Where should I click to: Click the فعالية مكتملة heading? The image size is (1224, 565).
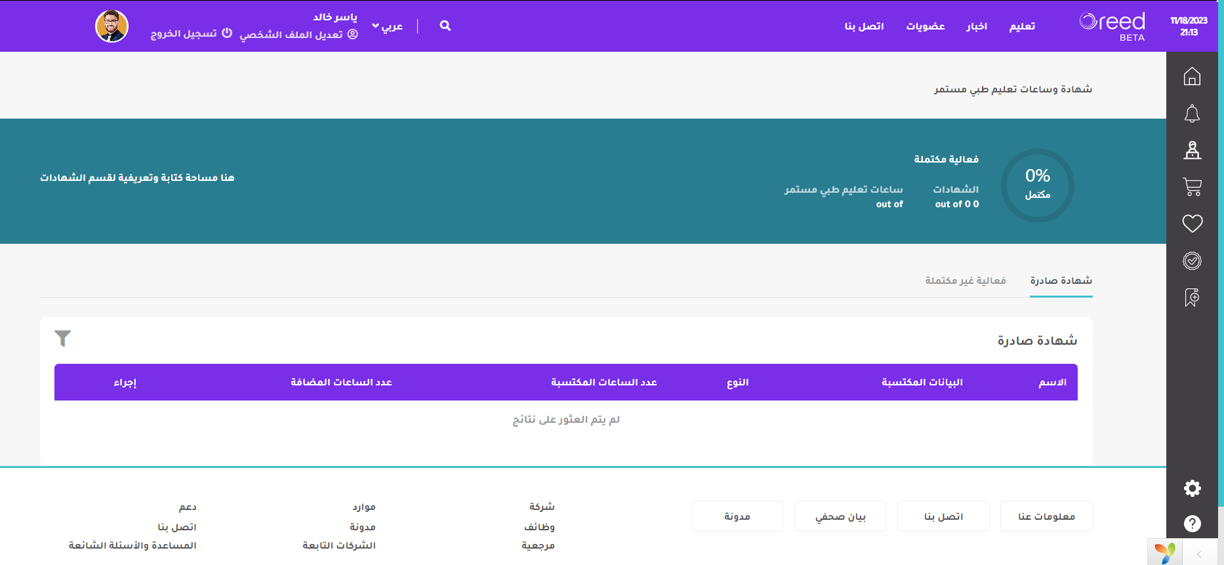[x=946, y=160]
